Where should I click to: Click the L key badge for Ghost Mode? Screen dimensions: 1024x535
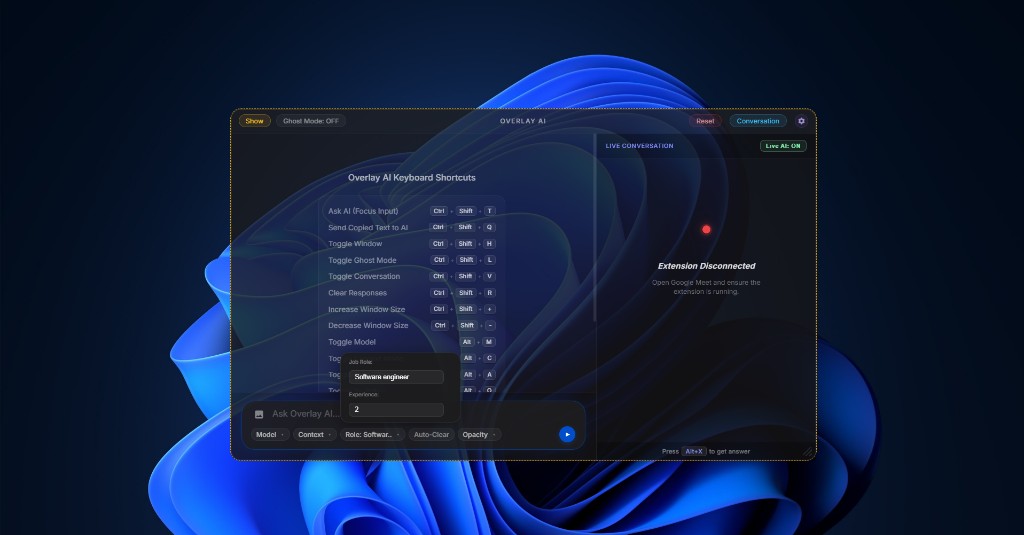[490, 260]
